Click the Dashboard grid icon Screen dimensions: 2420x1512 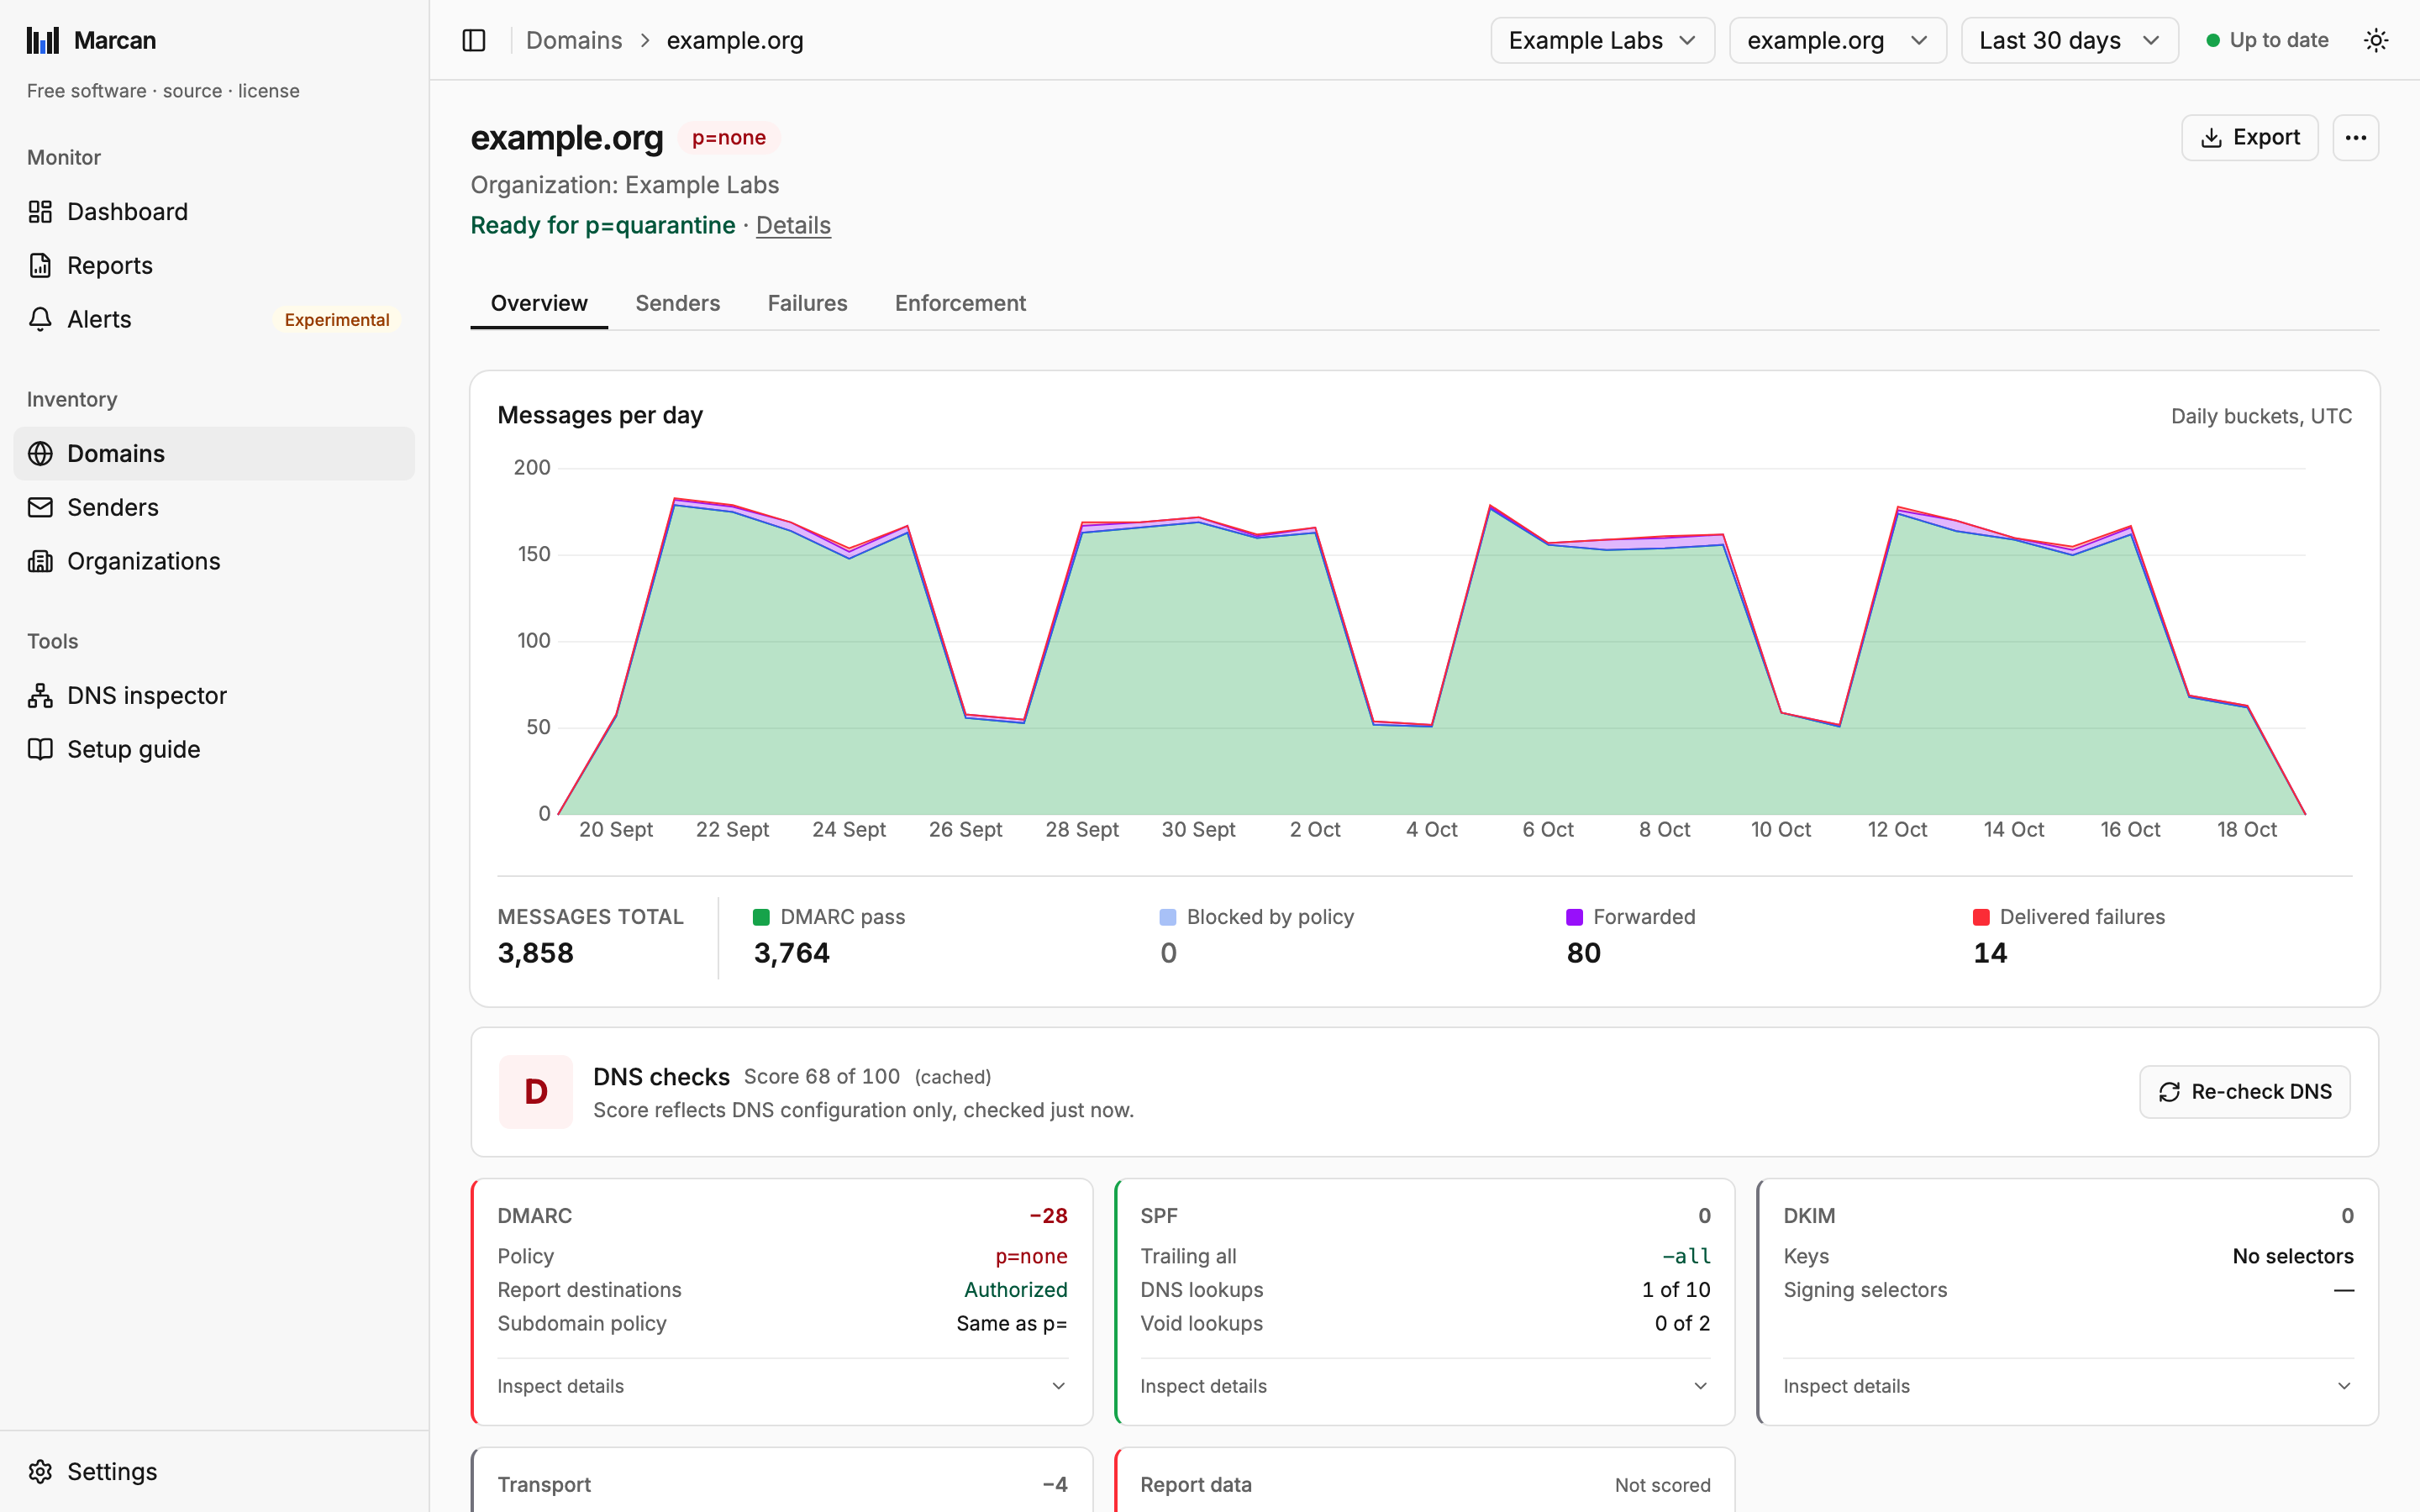click(x=40, y=212)
